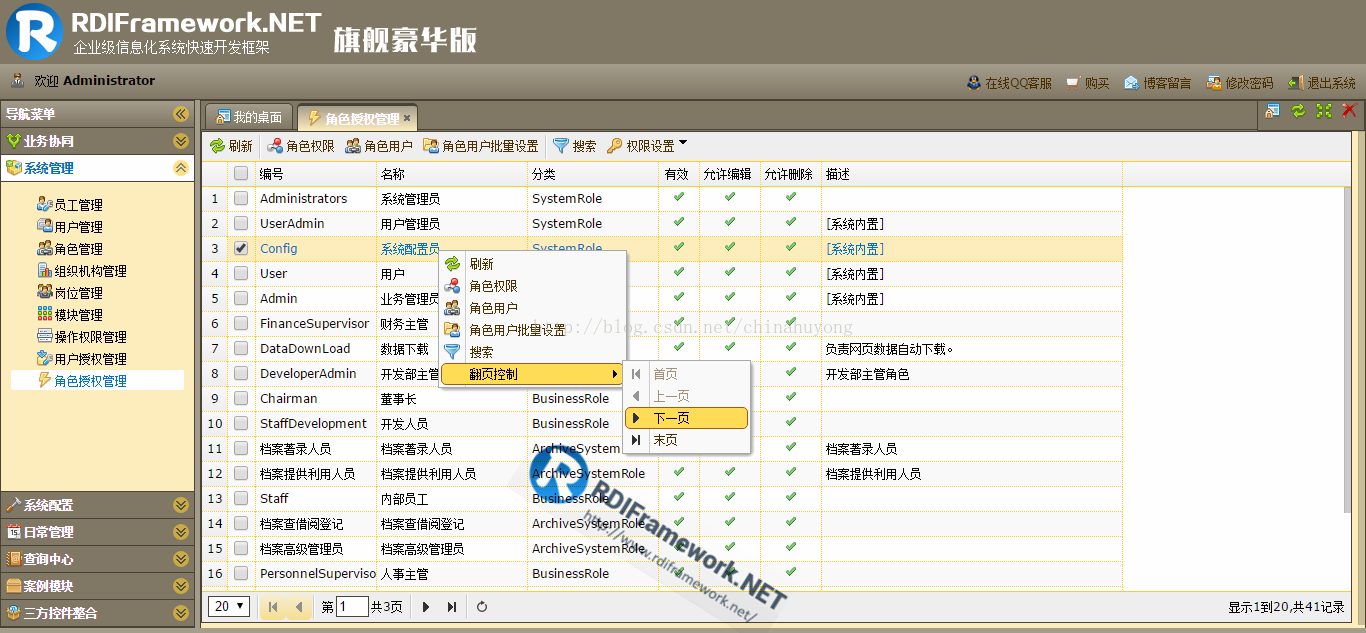The height and width of the screenshot is (633, 1366).
Task: Open 在线QQ客服 link in header
Action: [1009, 83]
